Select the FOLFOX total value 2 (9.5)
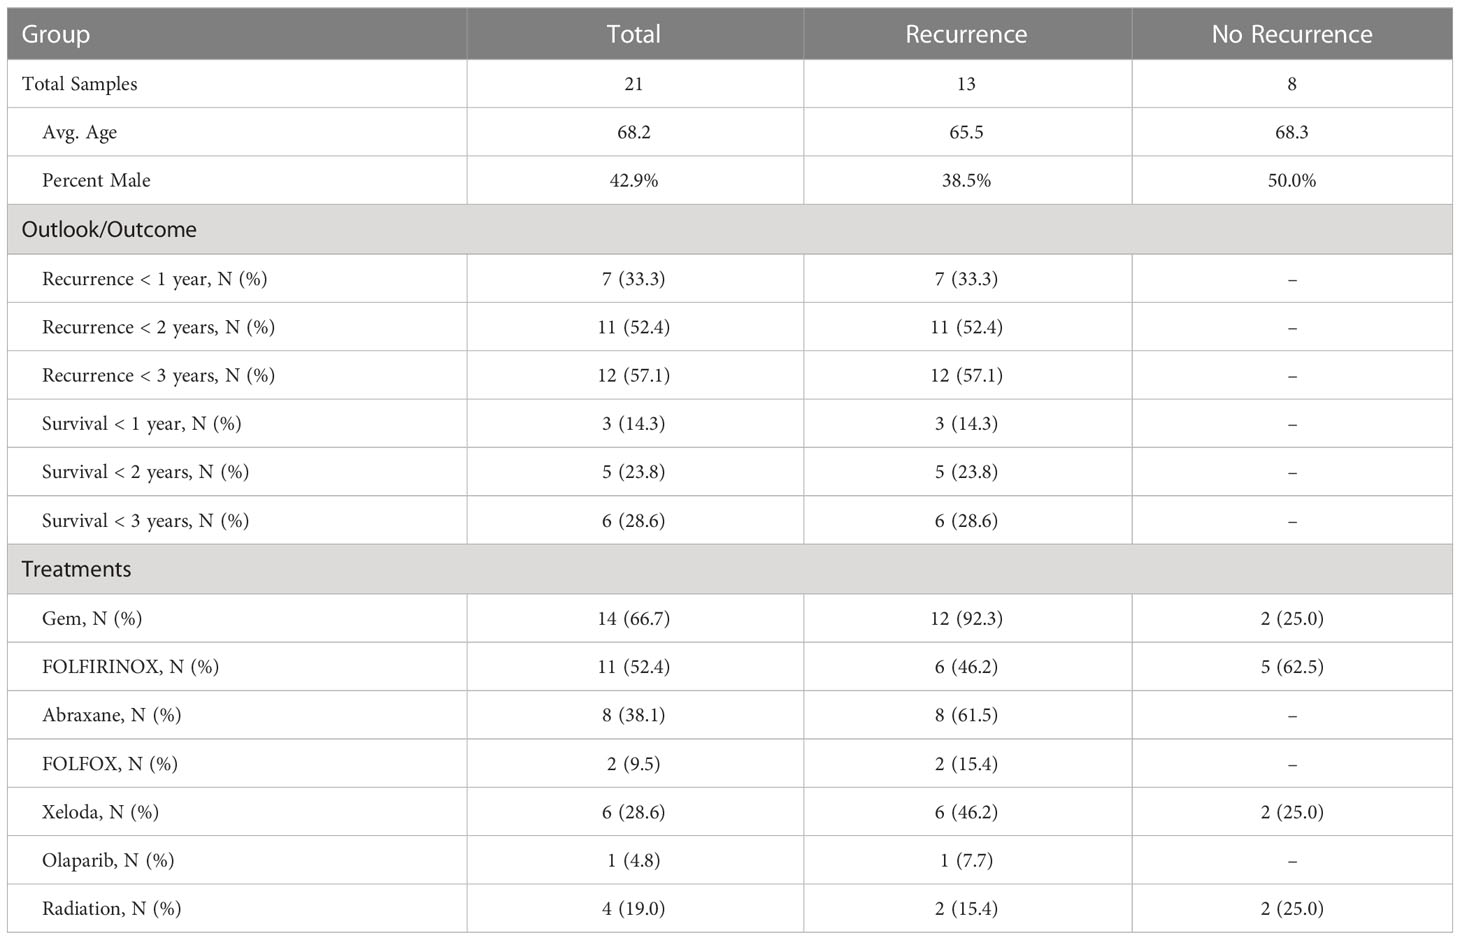This screenshot has width=1460, height=940. pos(634,764)
